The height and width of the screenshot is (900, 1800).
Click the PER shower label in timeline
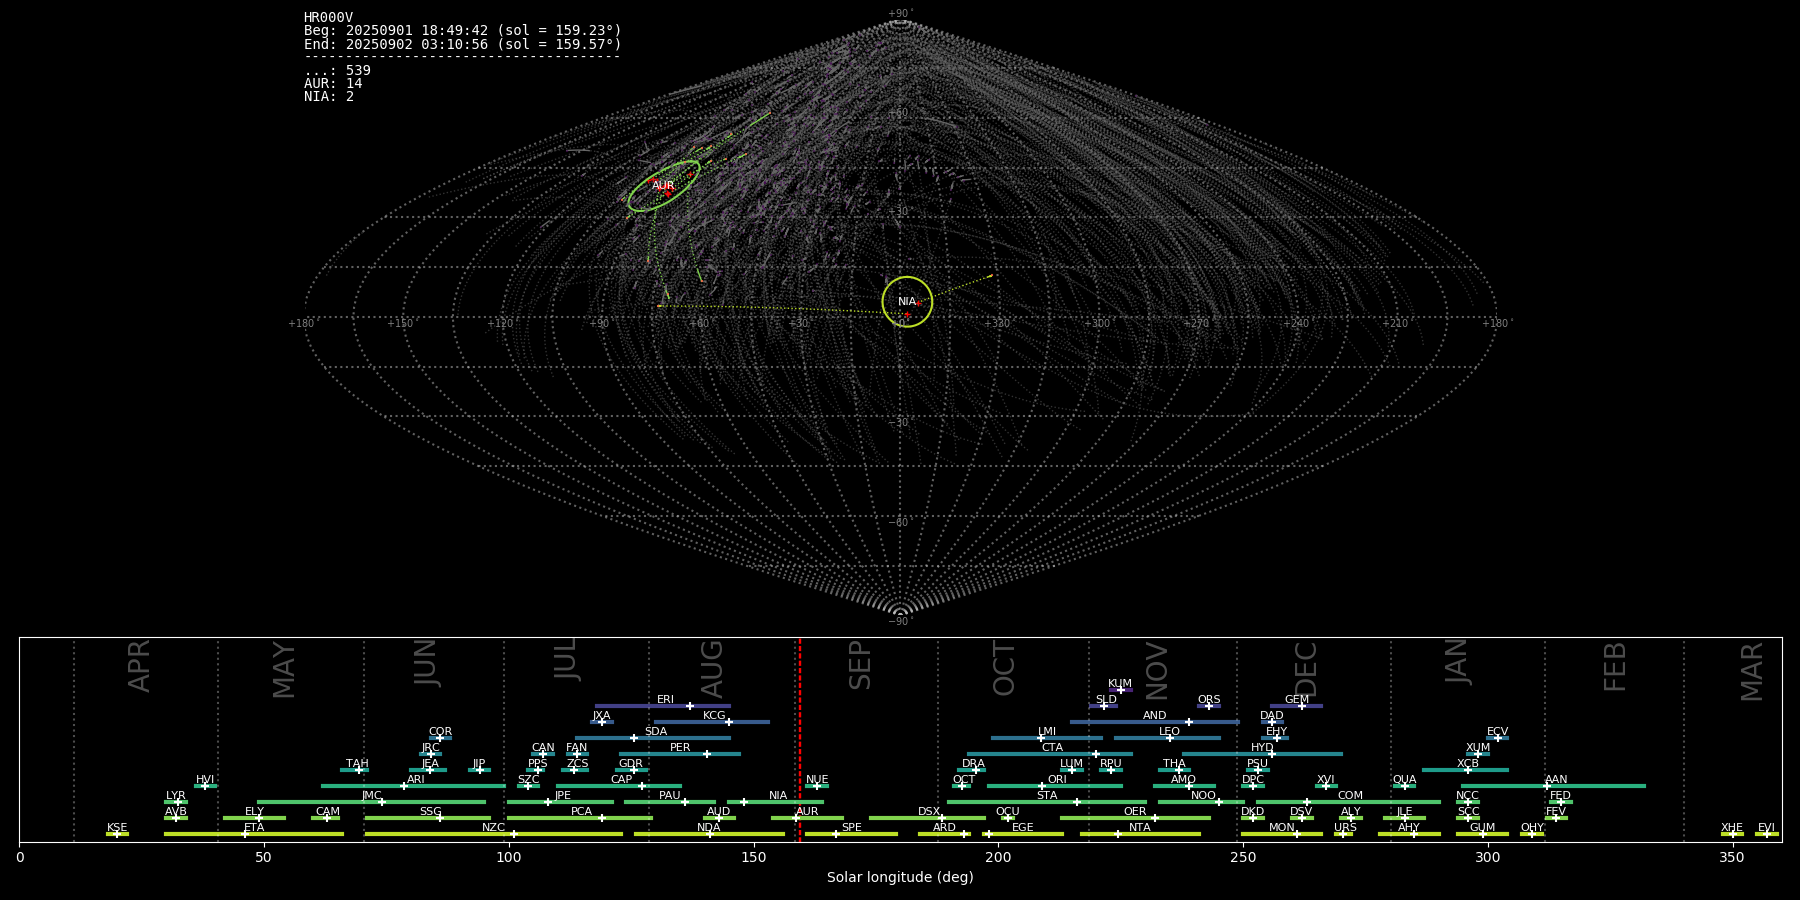click(x=680, y=748)
